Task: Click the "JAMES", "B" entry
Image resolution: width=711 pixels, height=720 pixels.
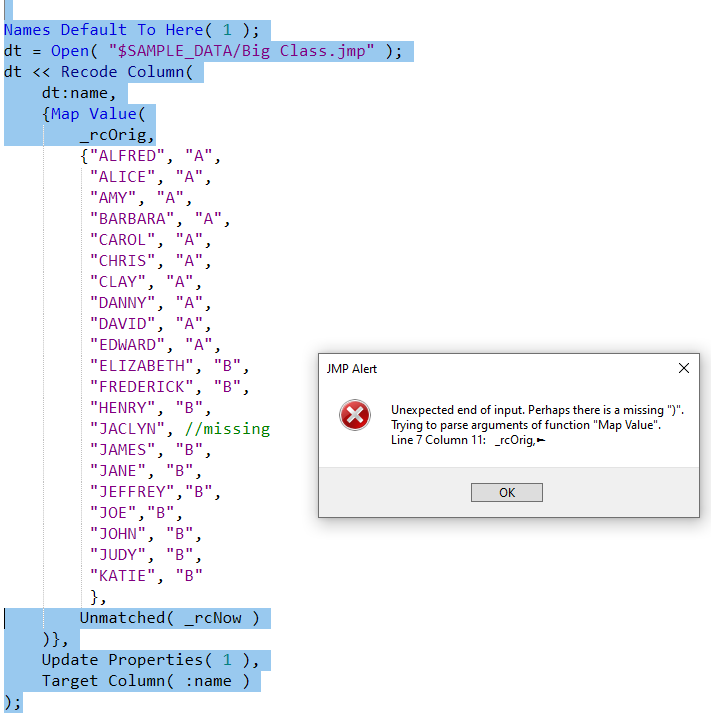Action: [x=150, y=450]
